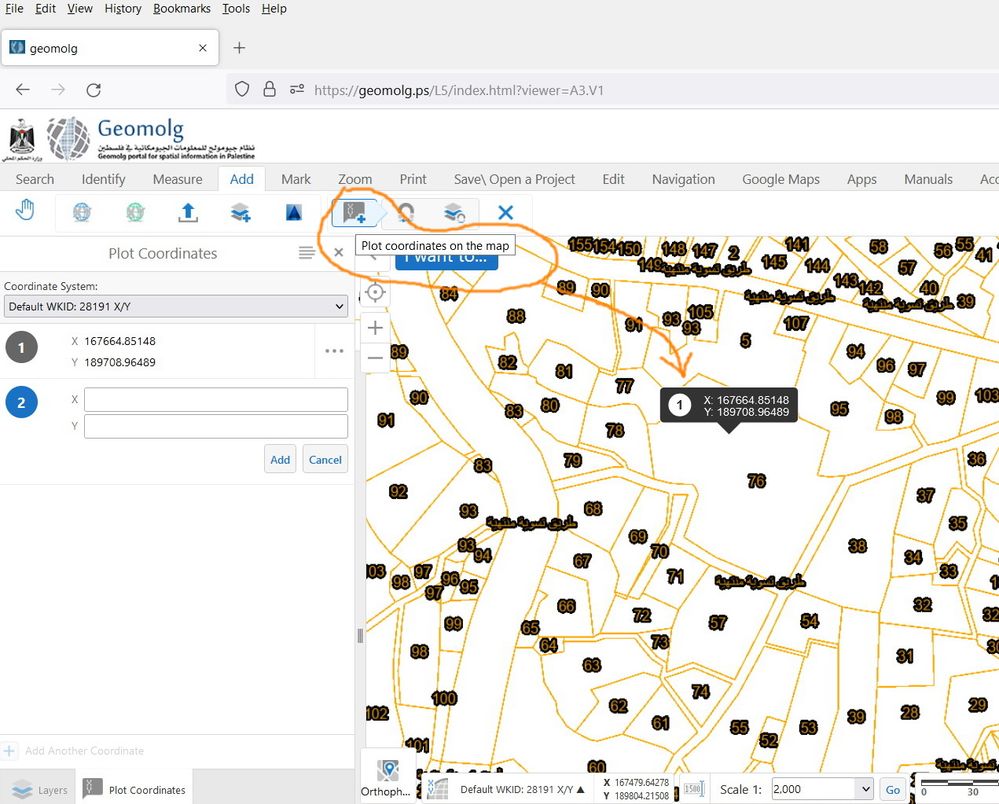Click the X coordinate input field
This screenshot has height=804, width=999.
tap(215, 400)
